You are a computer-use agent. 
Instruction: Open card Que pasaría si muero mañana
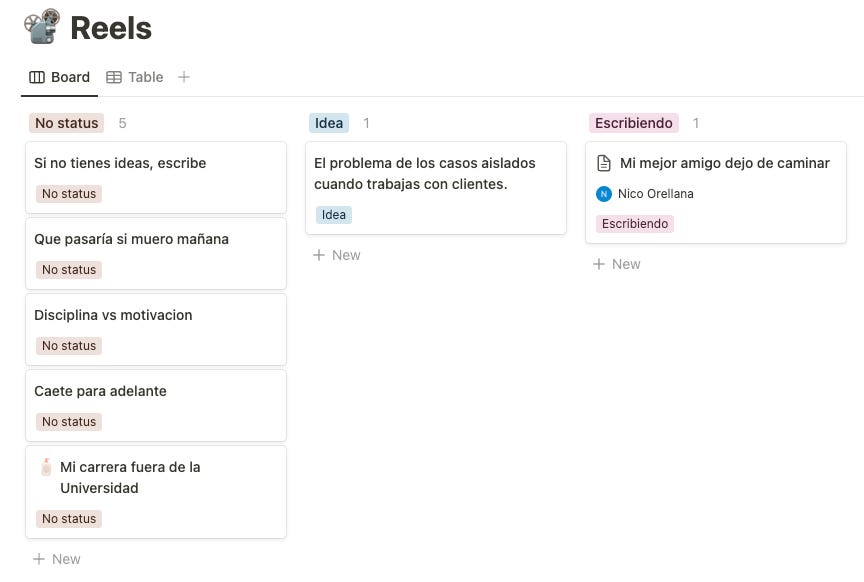tap(156, 254)
